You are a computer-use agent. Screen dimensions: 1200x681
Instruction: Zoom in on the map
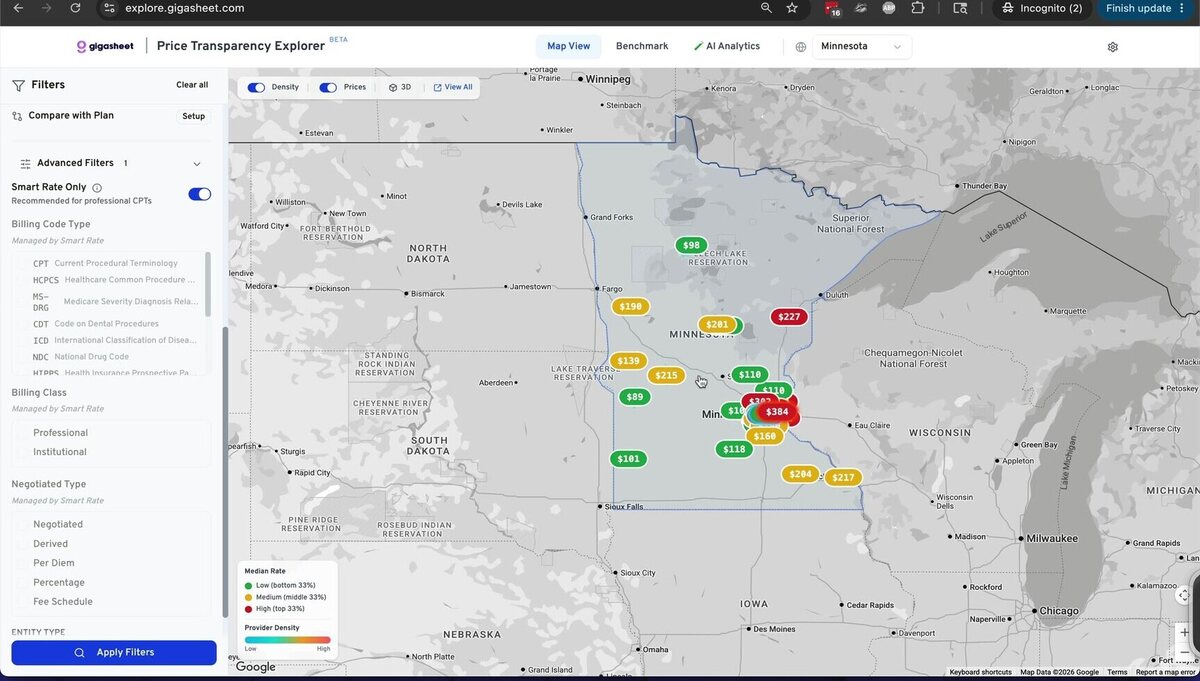(x=1185, y=632)
